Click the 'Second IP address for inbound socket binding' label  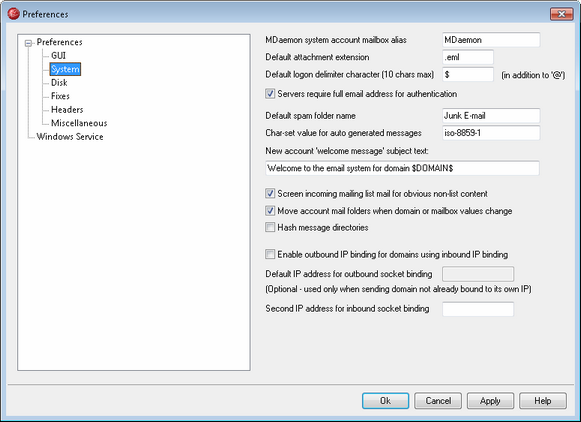[347, 309]
